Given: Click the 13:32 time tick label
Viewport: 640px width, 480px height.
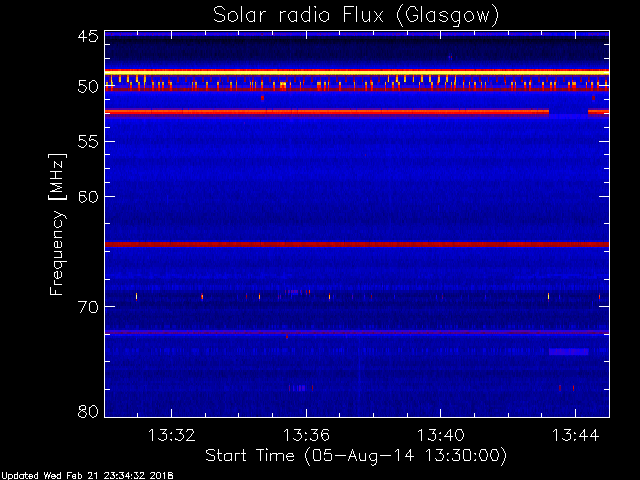Looking at the screenshot, I should pyautogui.click(x=171, y=435).
